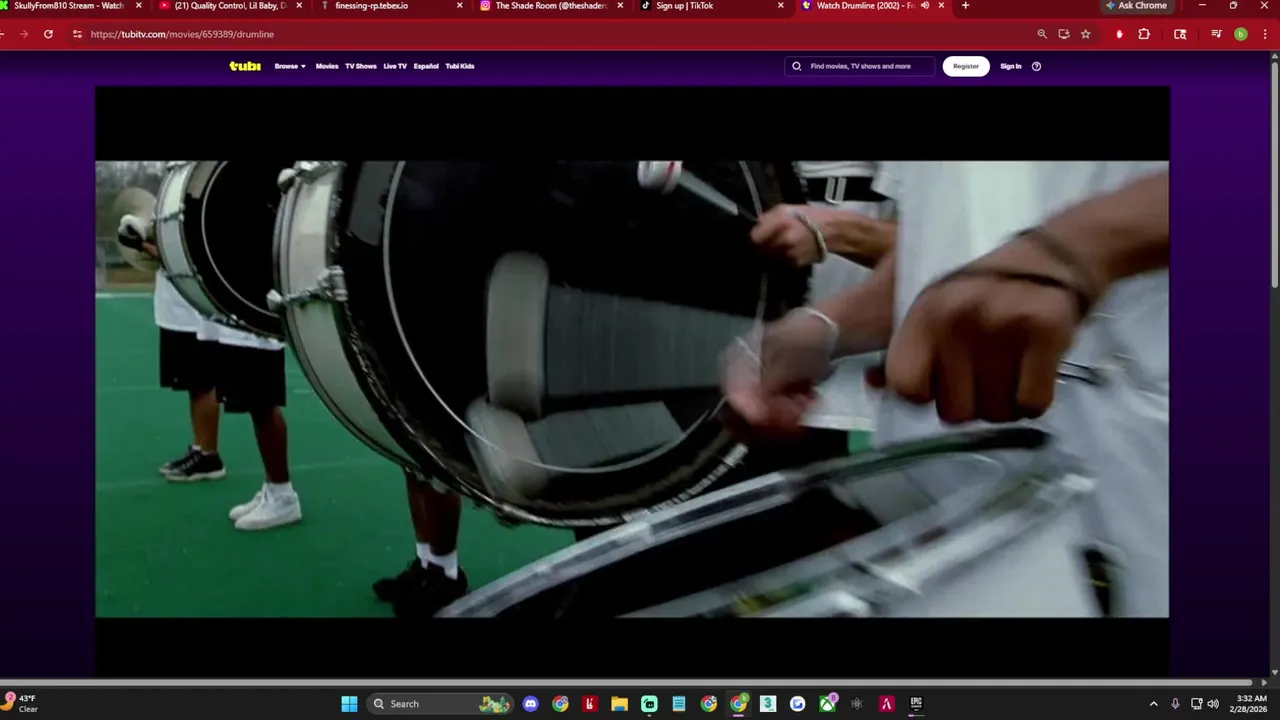Reload the page
Image resolution: width=1280 pixels, height=720 pixels.
(x=48, y=34)
